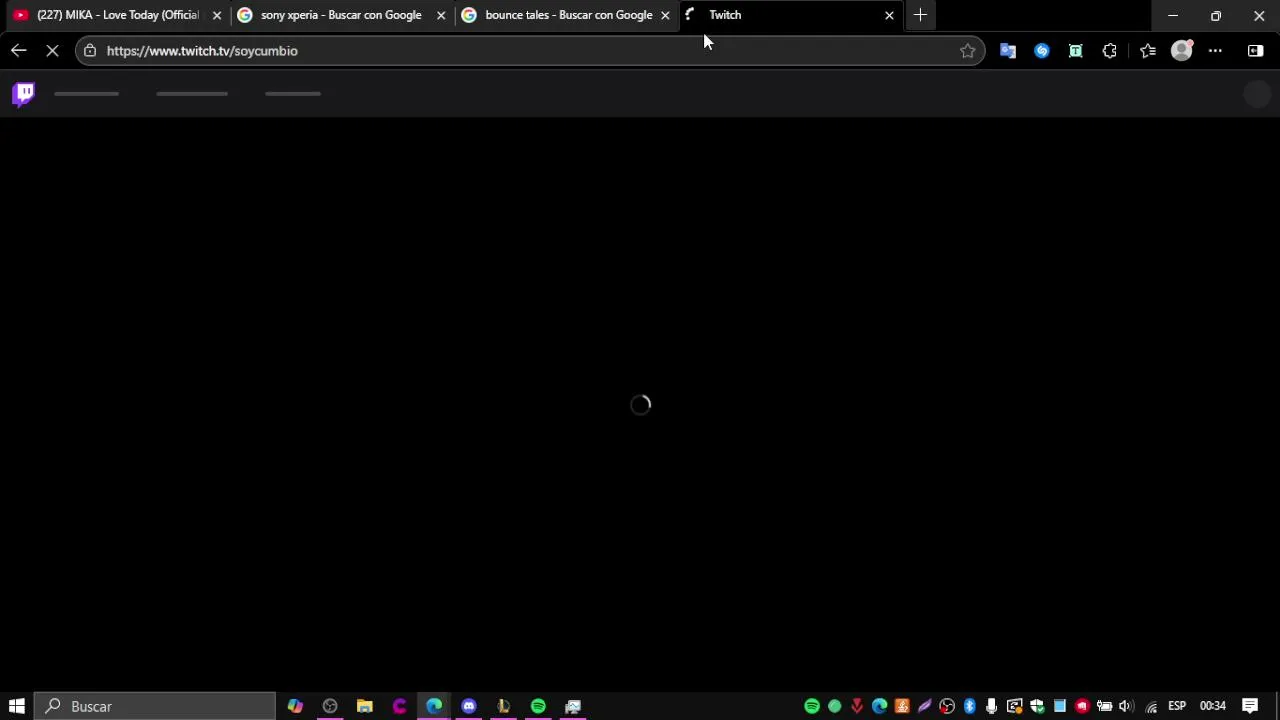This screenshot has height=720, width=1280.
Task: Open the green T text extension
Action: coord(1076,51)
